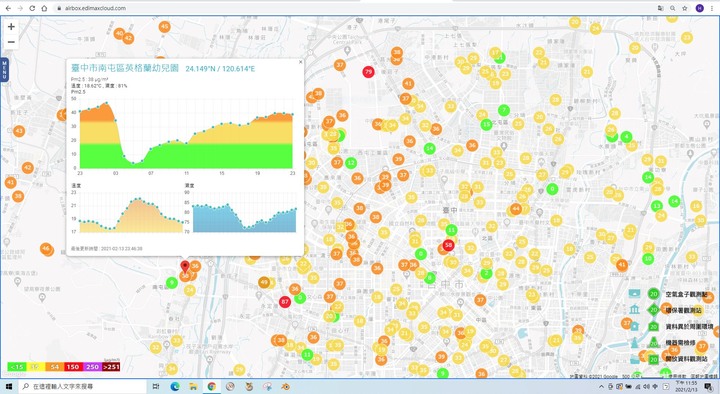Open the vertical MENU tab on left edge
Screen dimensions: 720x394
(5, 70)
